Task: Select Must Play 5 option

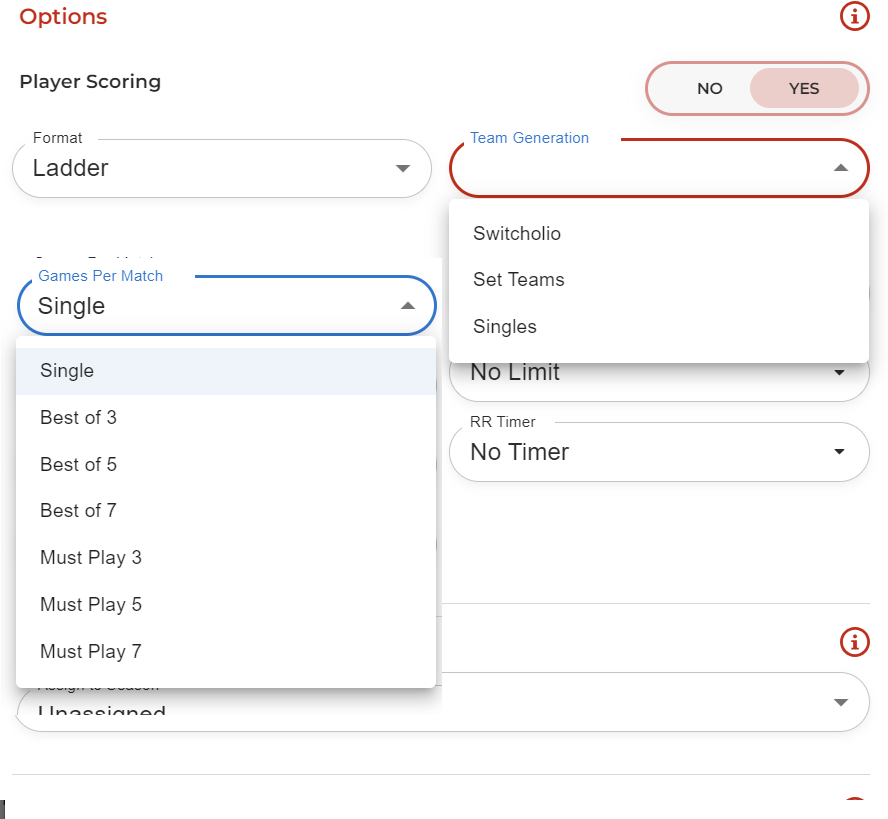Action: [91, 605]
